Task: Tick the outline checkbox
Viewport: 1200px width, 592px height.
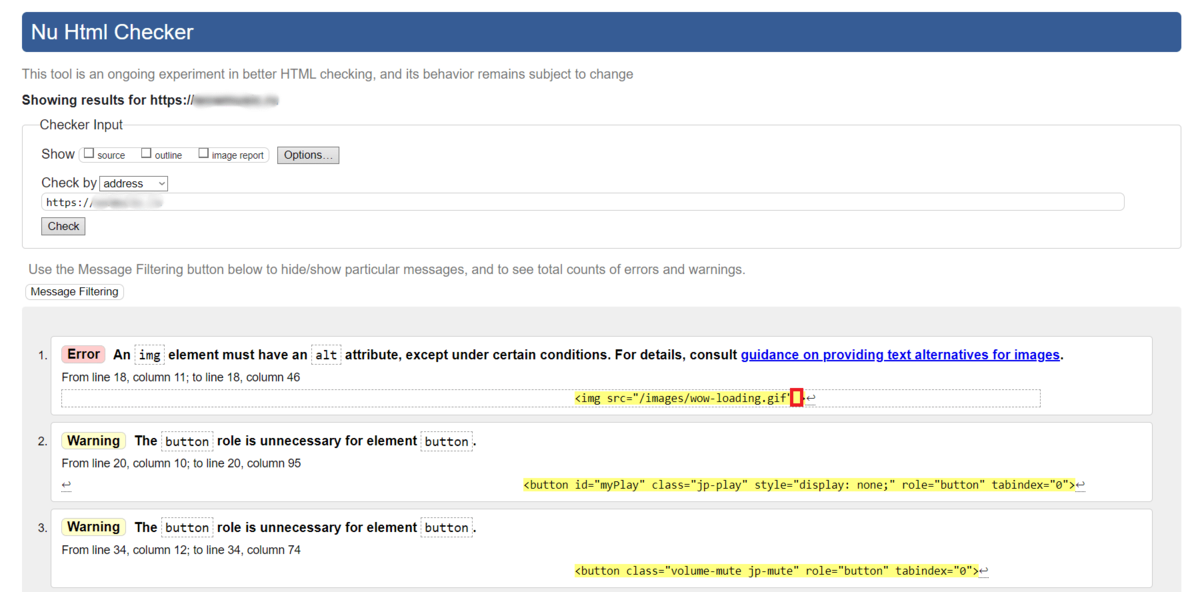Action: (x=146, y=154)
